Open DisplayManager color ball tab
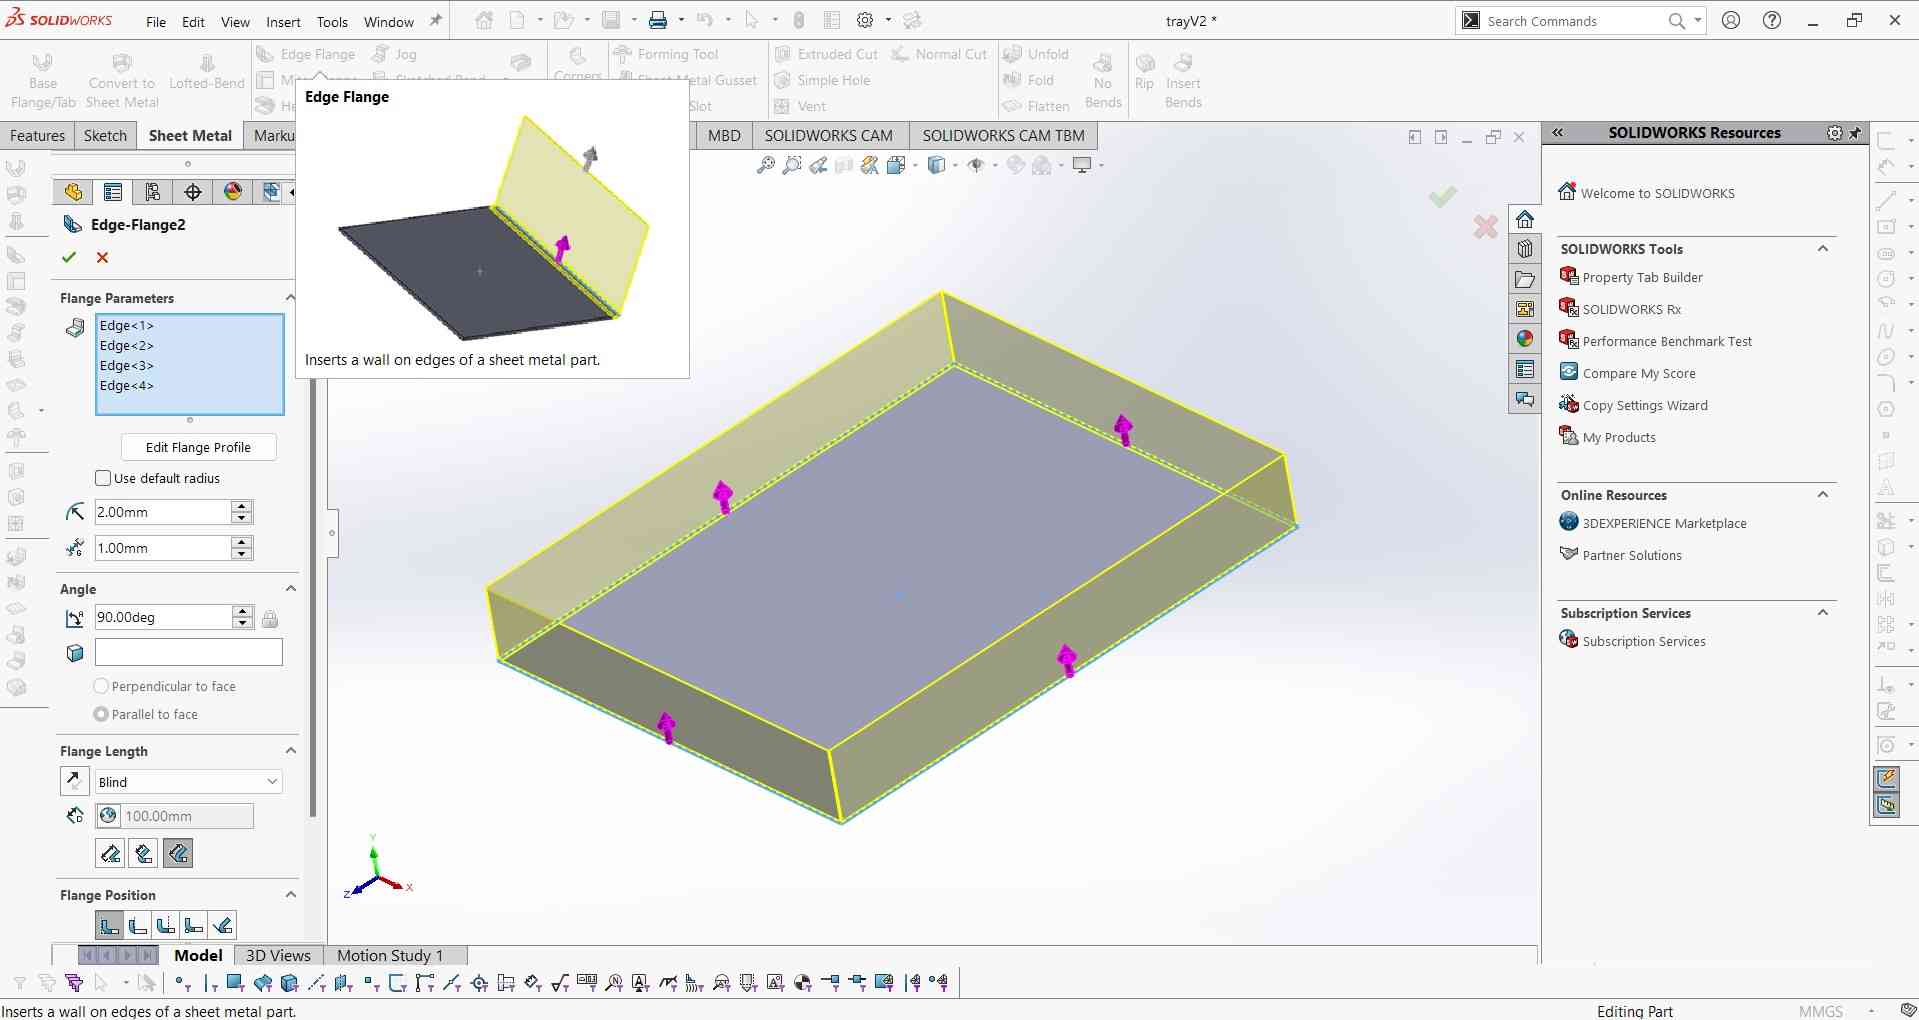This screenshot has height=1020, width=1919. 233,192
